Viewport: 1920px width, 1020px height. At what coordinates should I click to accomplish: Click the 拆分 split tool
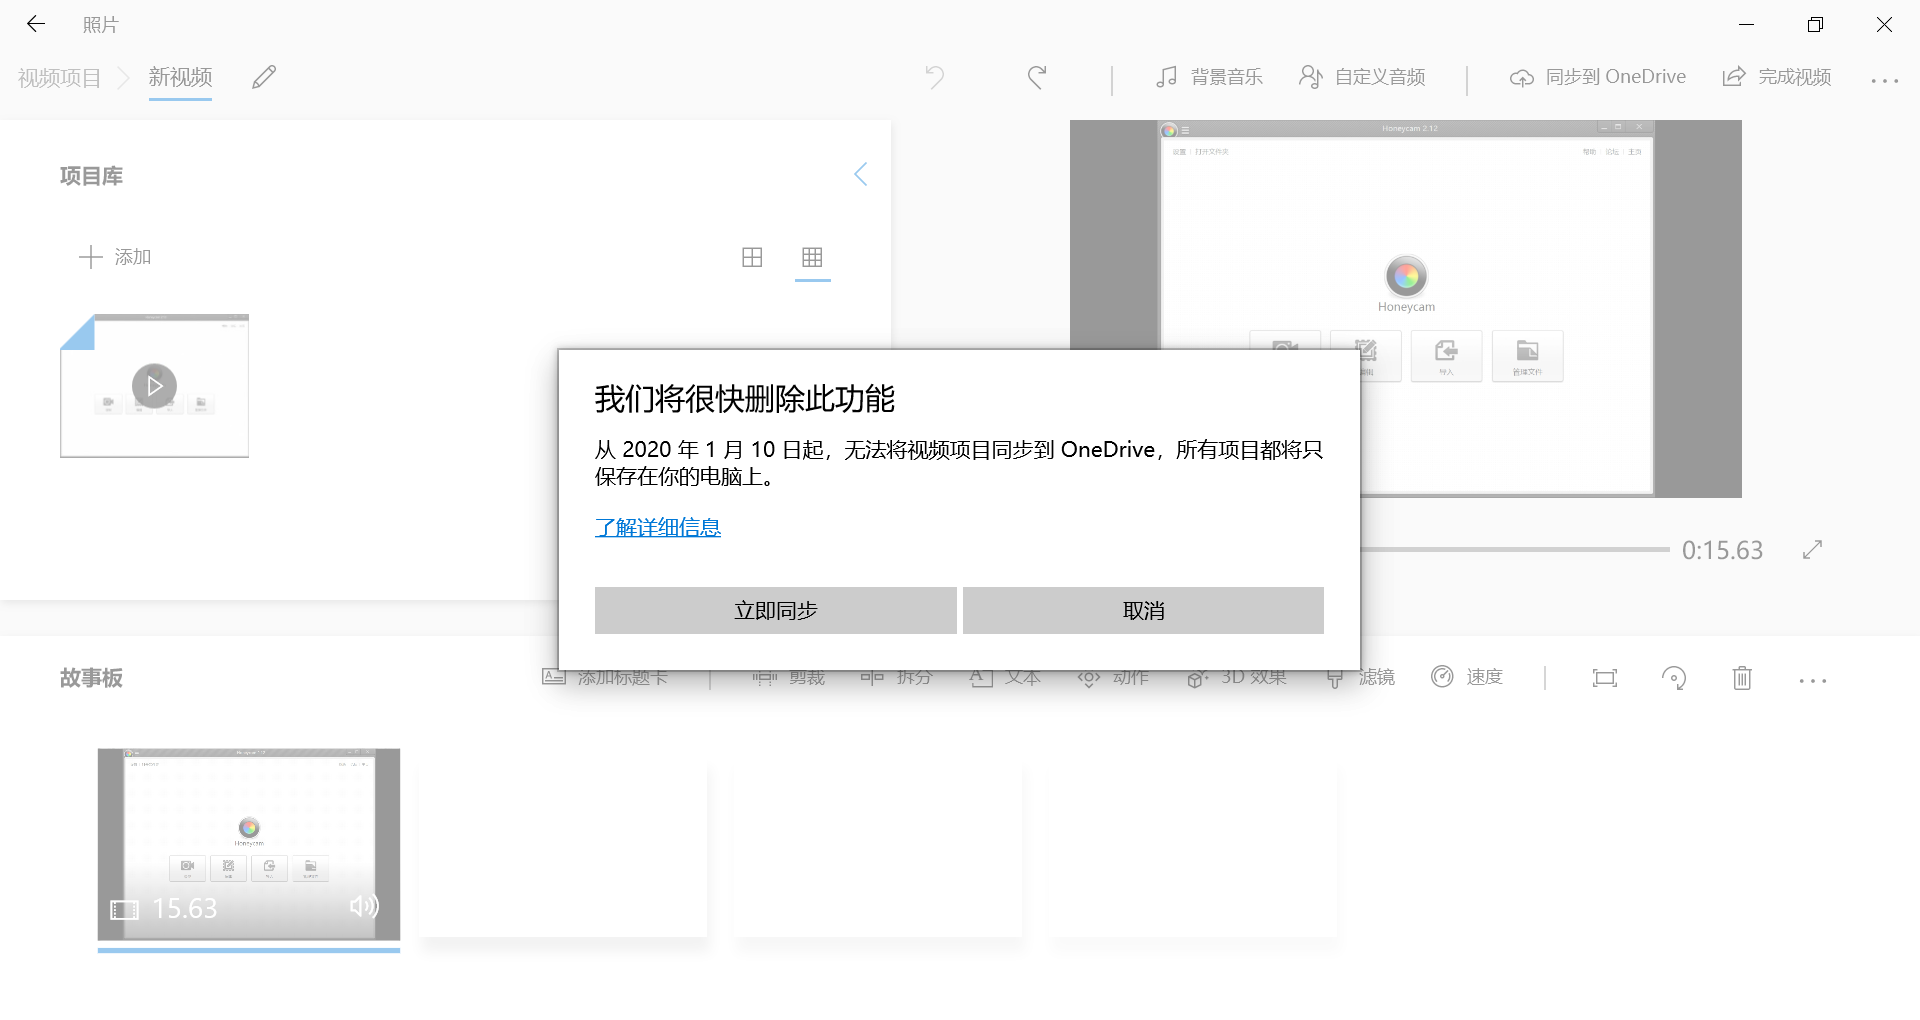(896, 677)
